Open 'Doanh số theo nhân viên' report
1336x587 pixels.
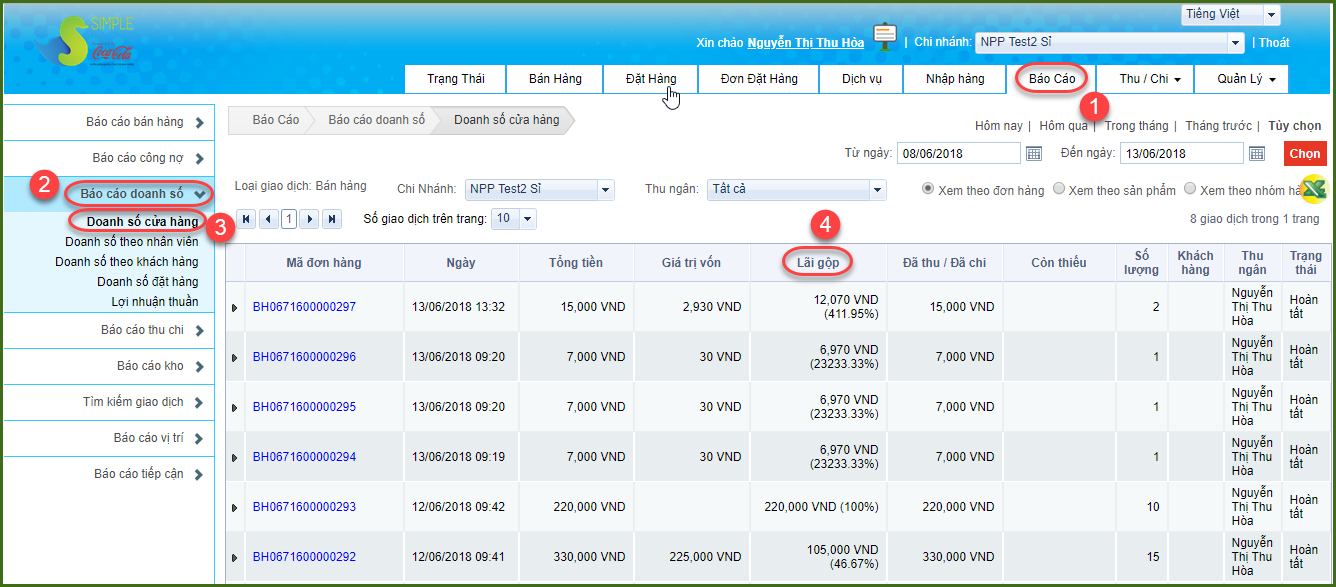132,241
